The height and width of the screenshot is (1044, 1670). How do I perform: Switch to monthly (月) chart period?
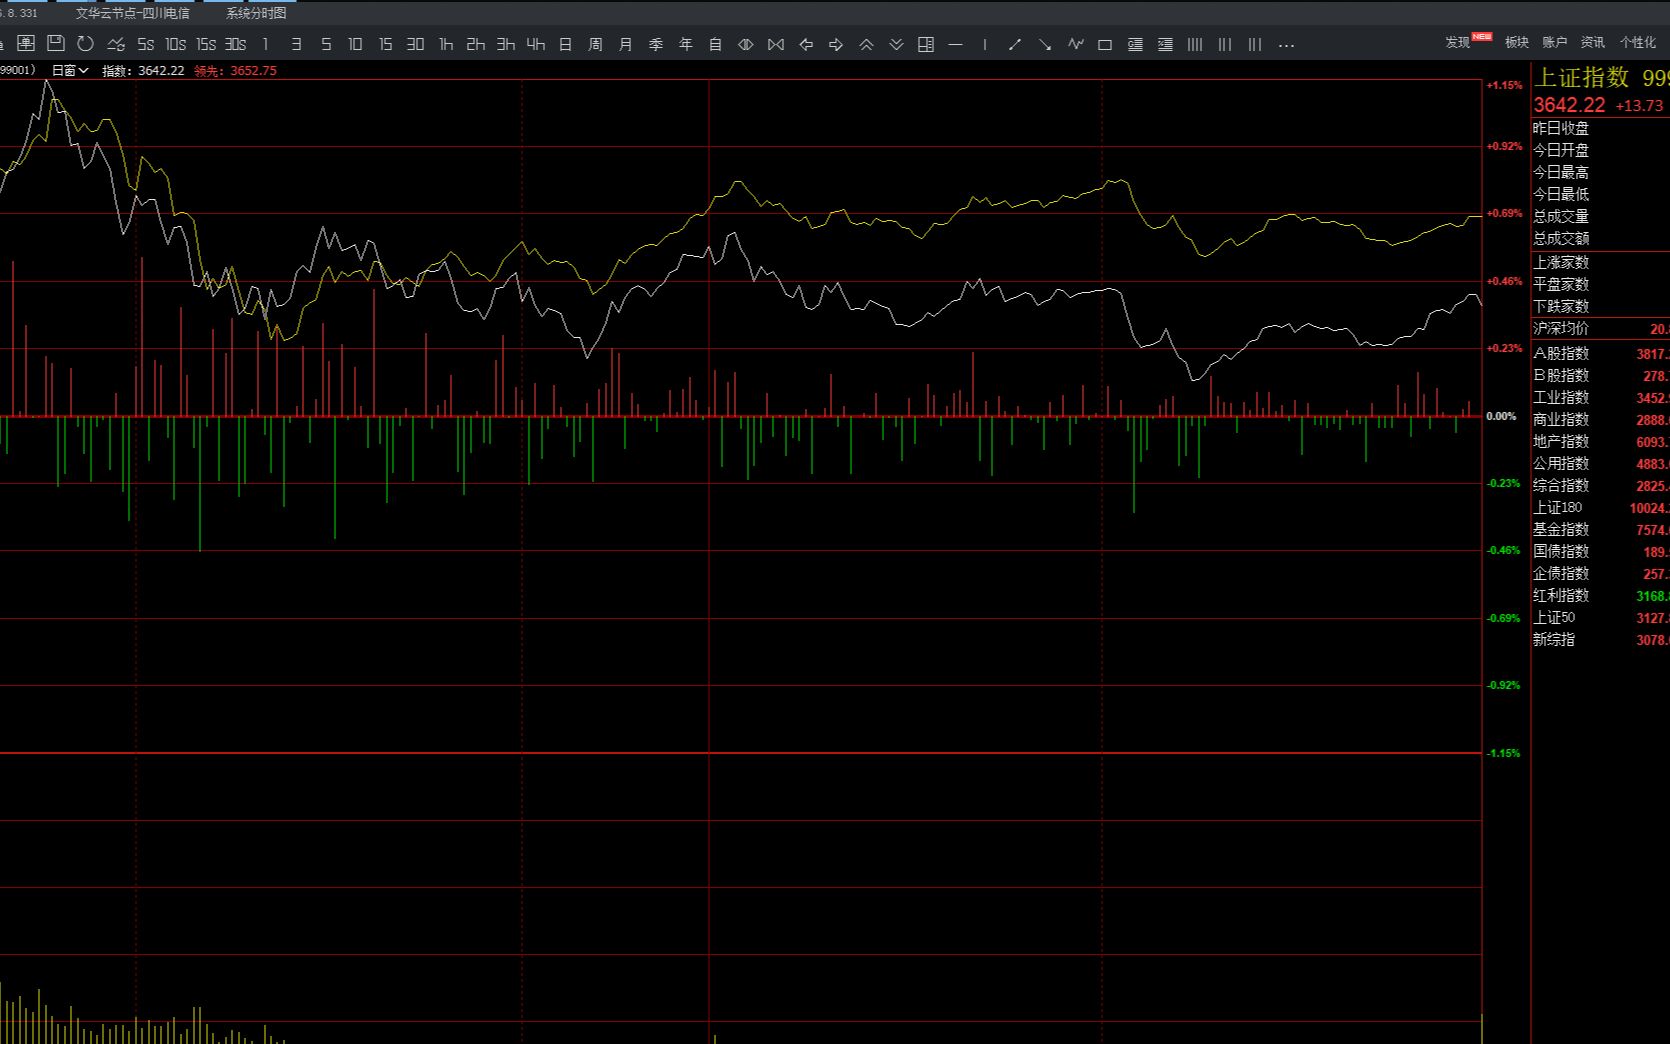click(x=626, y=44)
